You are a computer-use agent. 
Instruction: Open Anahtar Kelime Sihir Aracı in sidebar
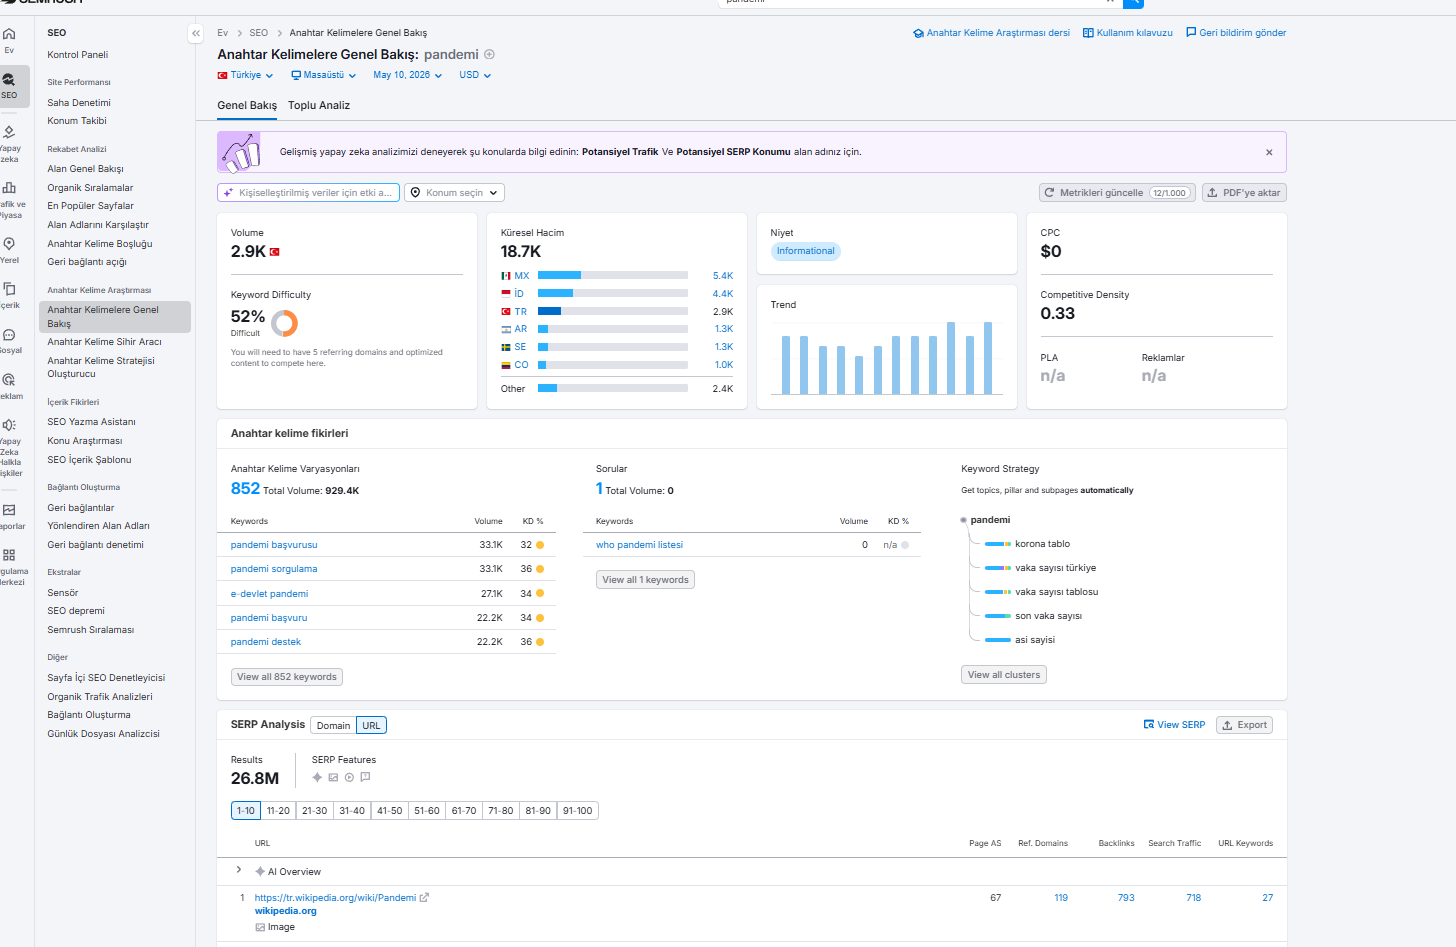[104, 342]
